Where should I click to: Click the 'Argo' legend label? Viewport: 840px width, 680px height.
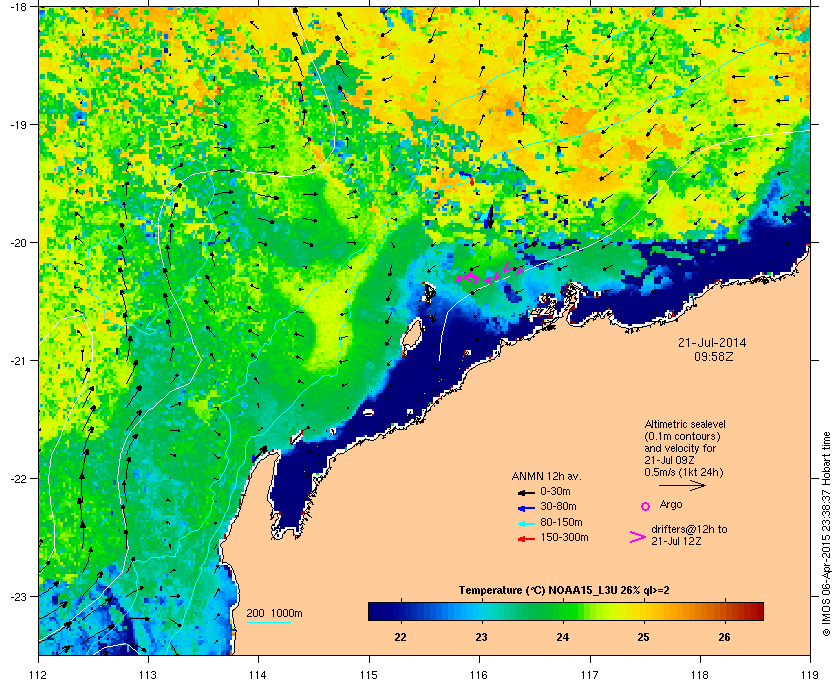point(671,505)
